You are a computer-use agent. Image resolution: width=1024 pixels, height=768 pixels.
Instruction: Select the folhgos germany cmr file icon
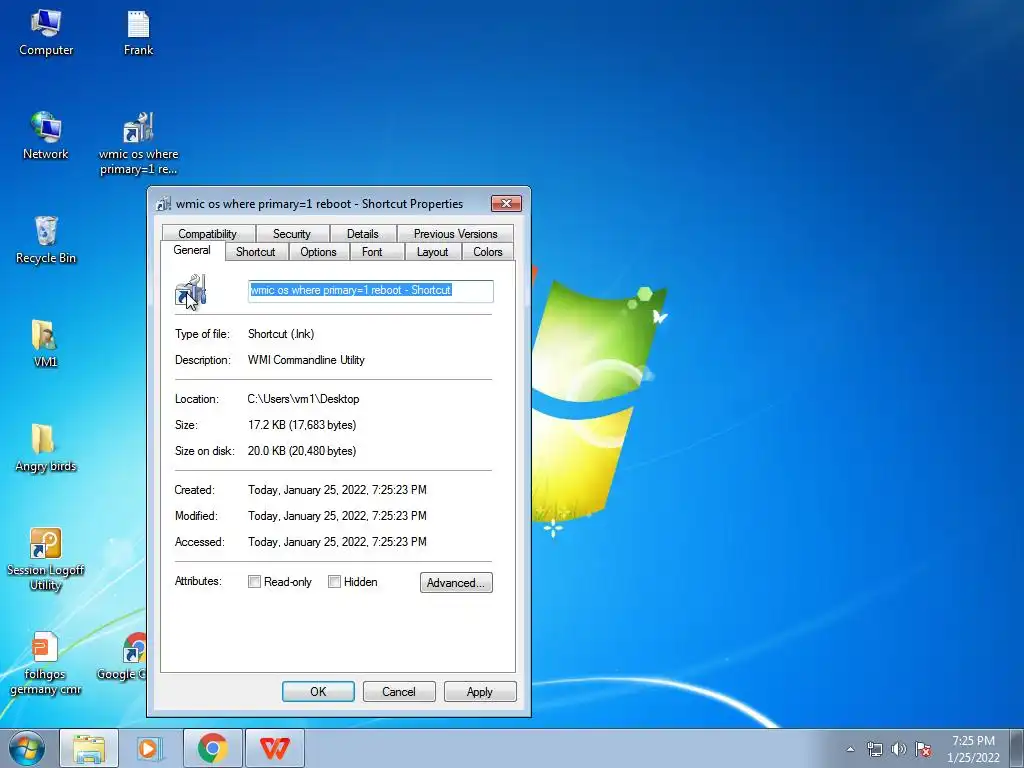tap(45, 664)
